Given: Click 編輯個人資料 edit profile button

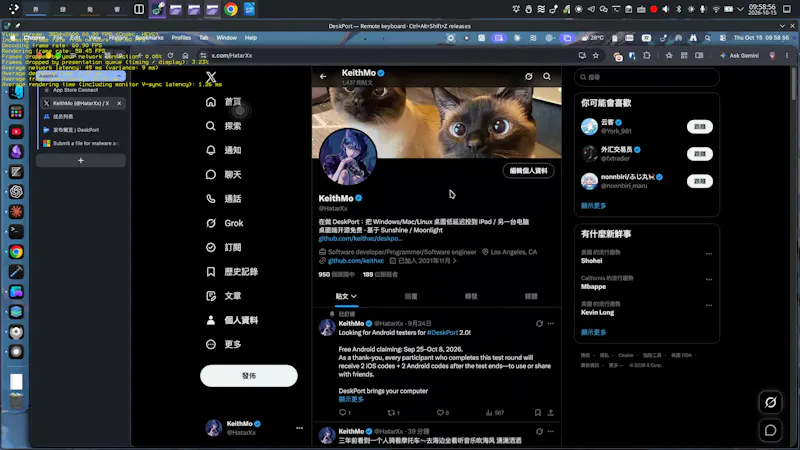Looking at the screenshot, I should click(x=529, y=171).
